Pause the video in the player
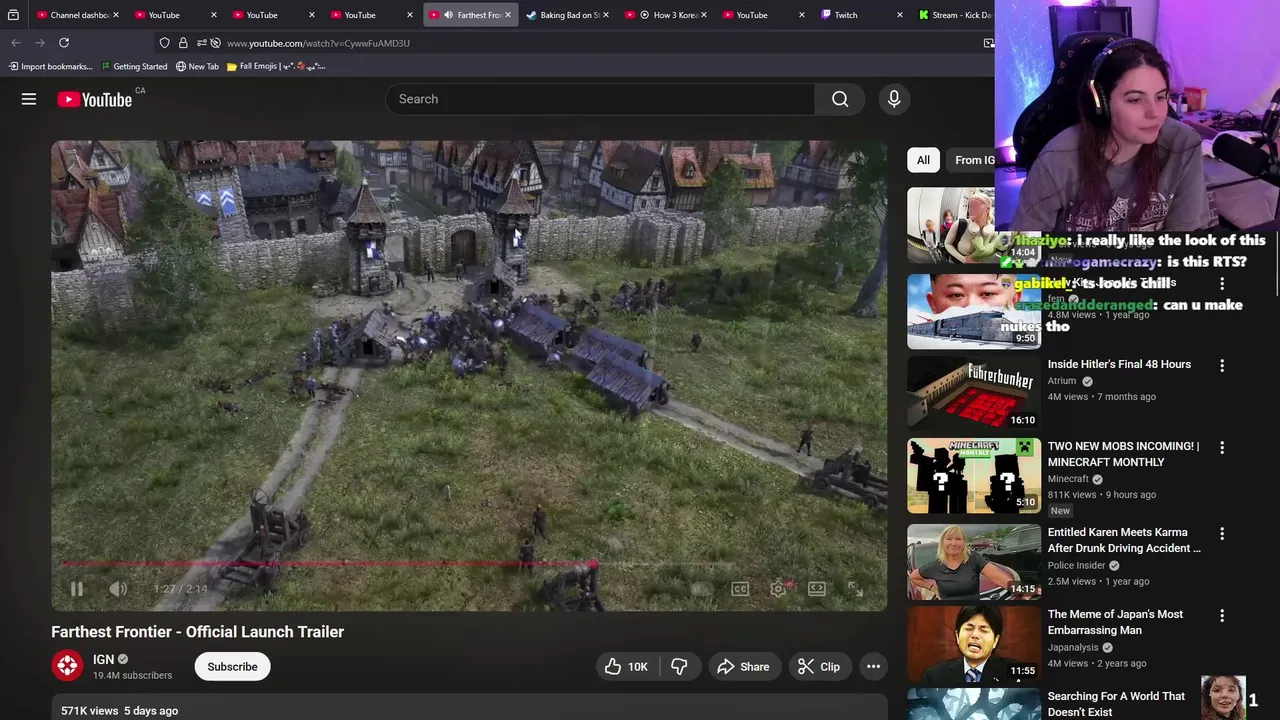The height and width of the screenshot is (720, 1280). (77, 589)
